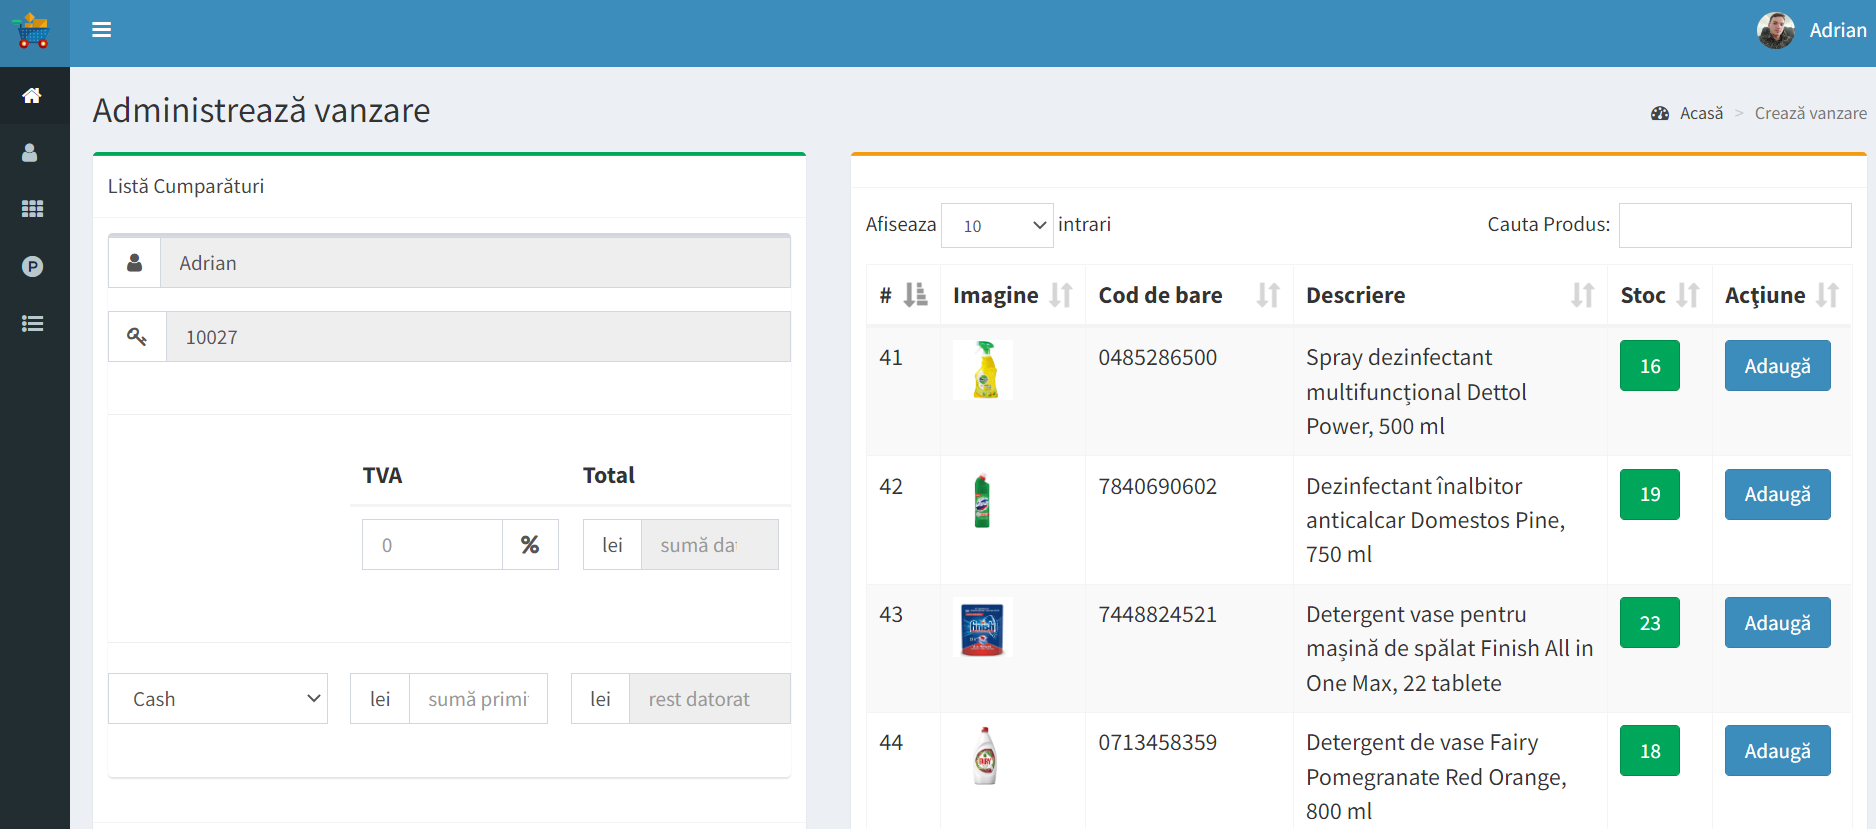Go to Acasă breadcrumb link
1876x829 pixels.
point(1700,114)
